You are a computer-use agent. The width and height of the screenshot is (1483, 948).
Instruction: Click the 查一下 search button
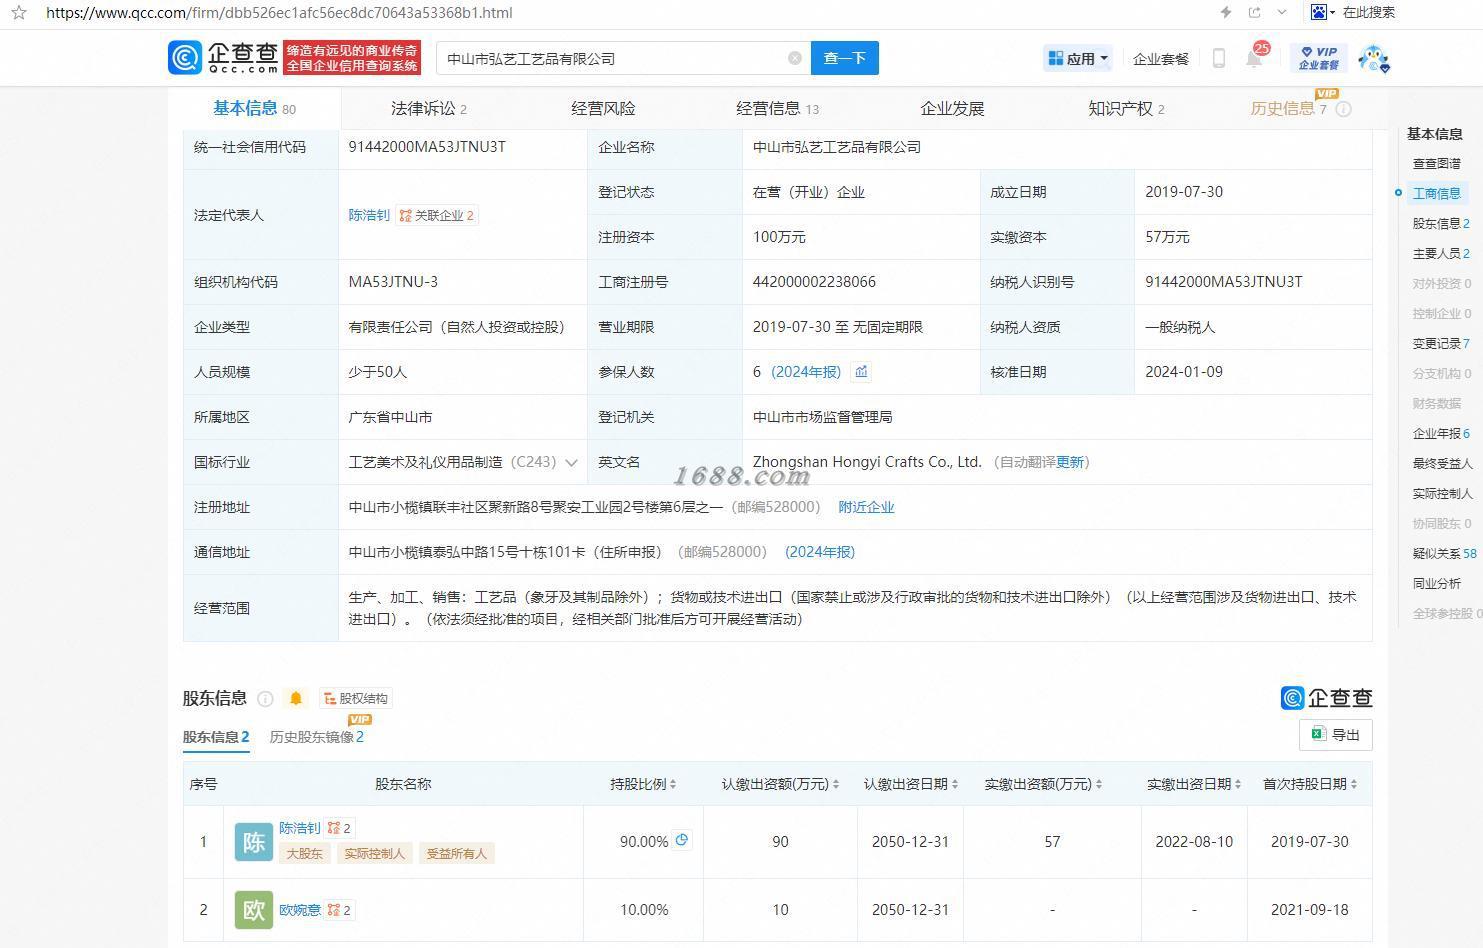tap(845, 58)
